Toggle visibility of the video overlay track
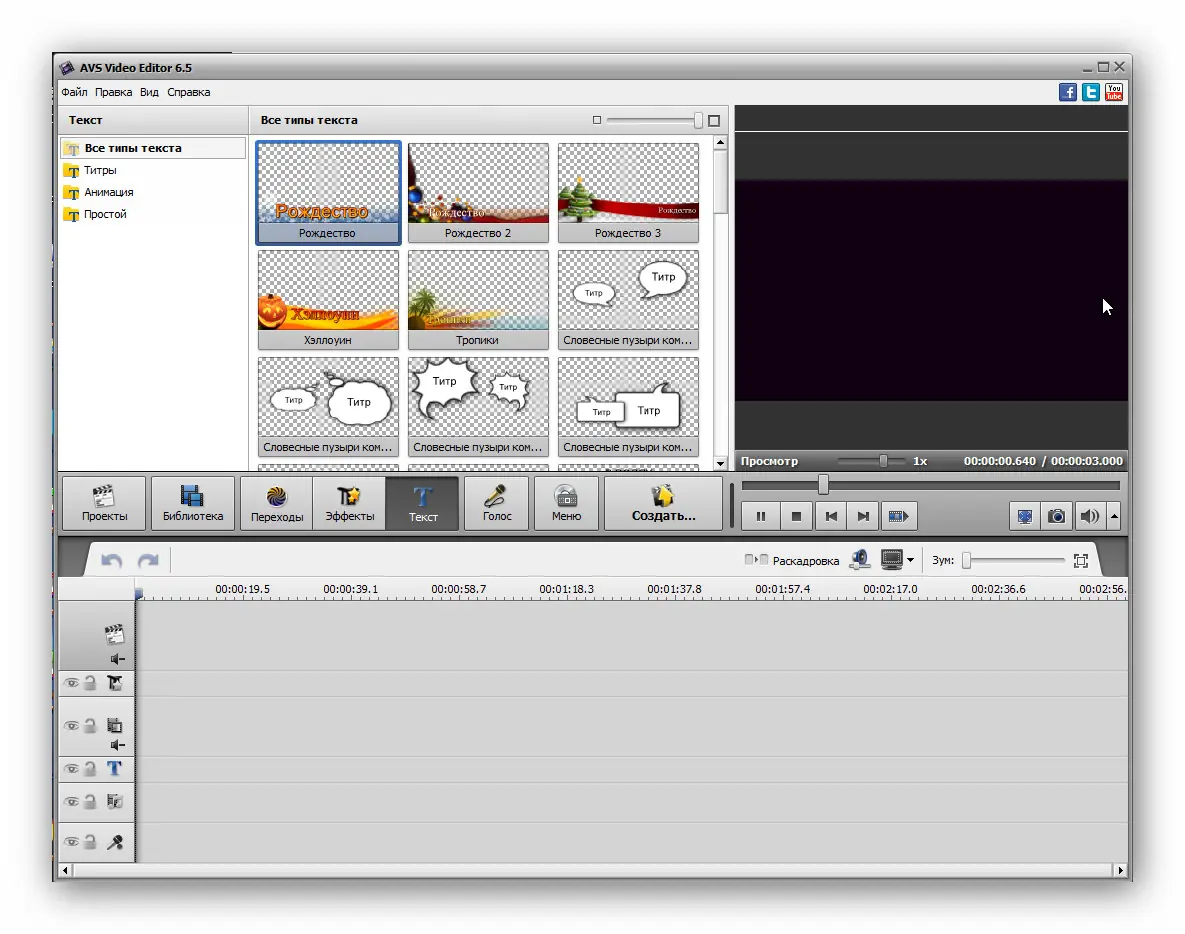 (72, 726)
